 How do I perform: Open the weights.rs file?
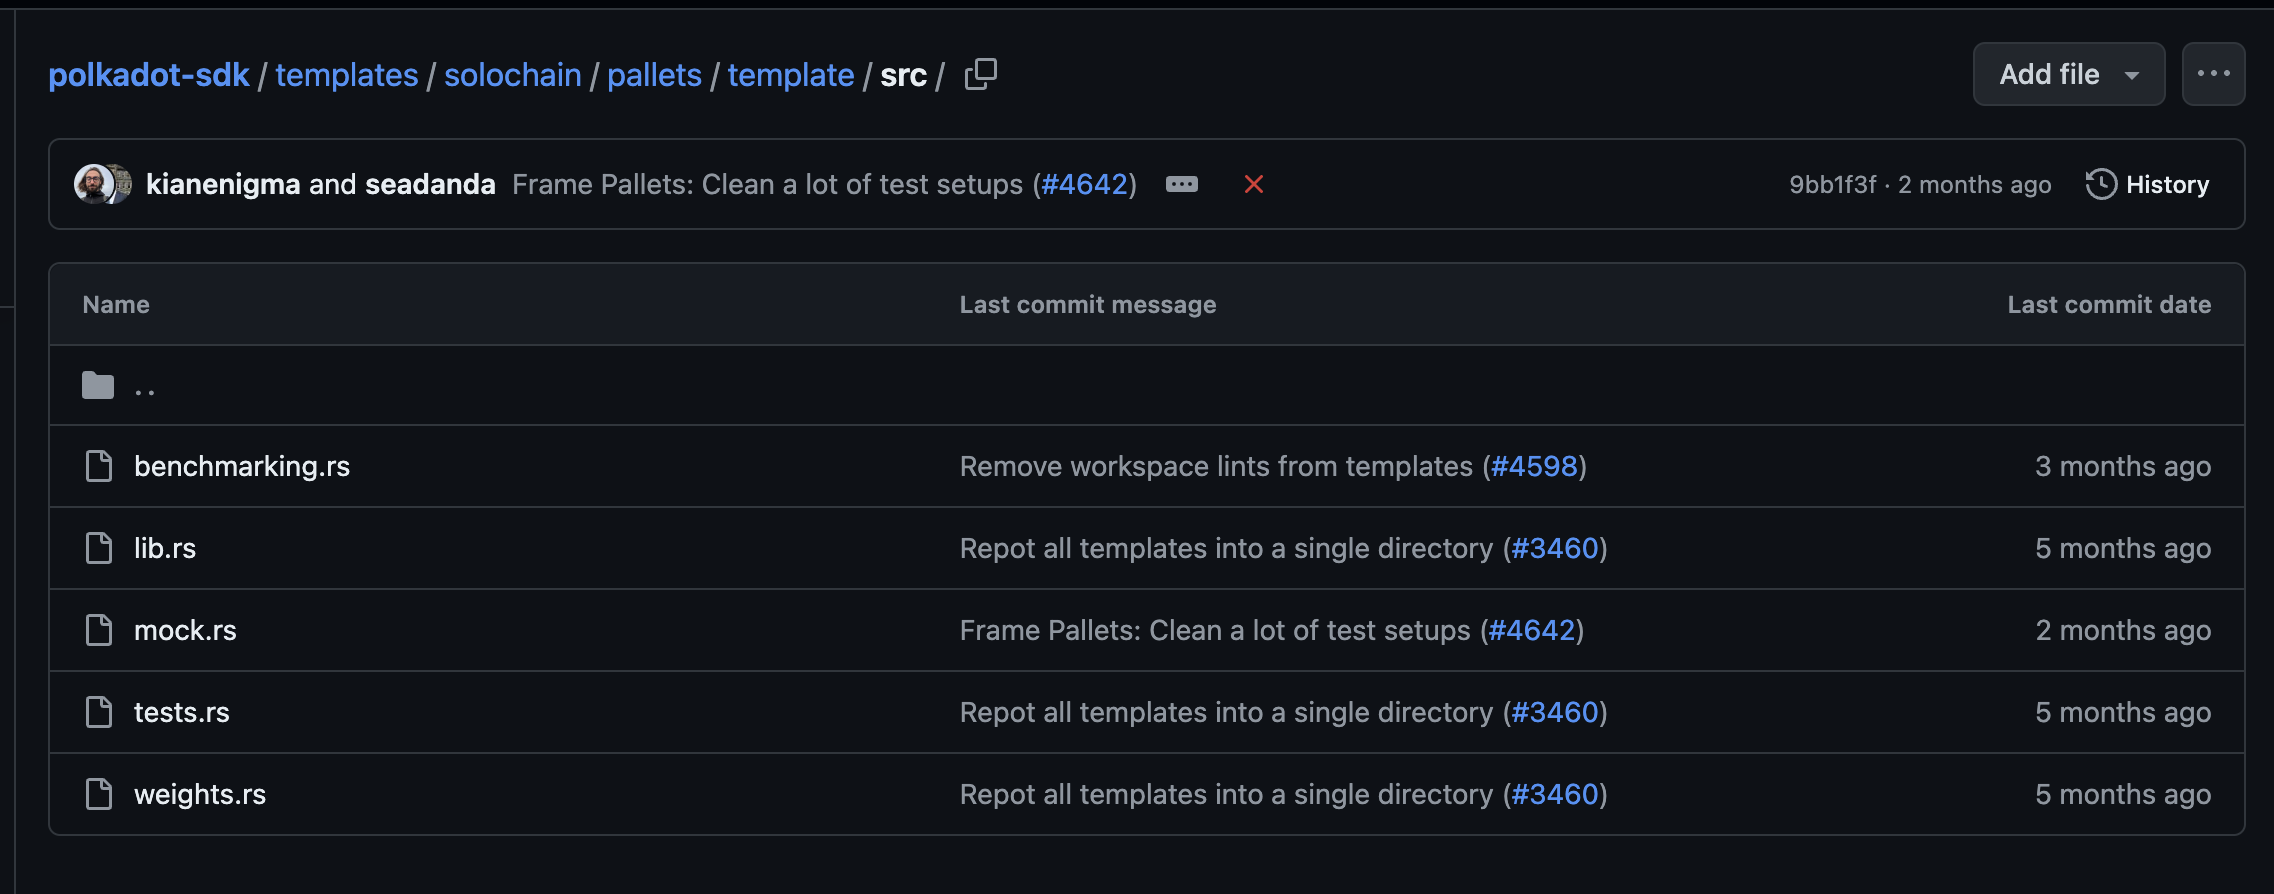click(x=200, y=794)
